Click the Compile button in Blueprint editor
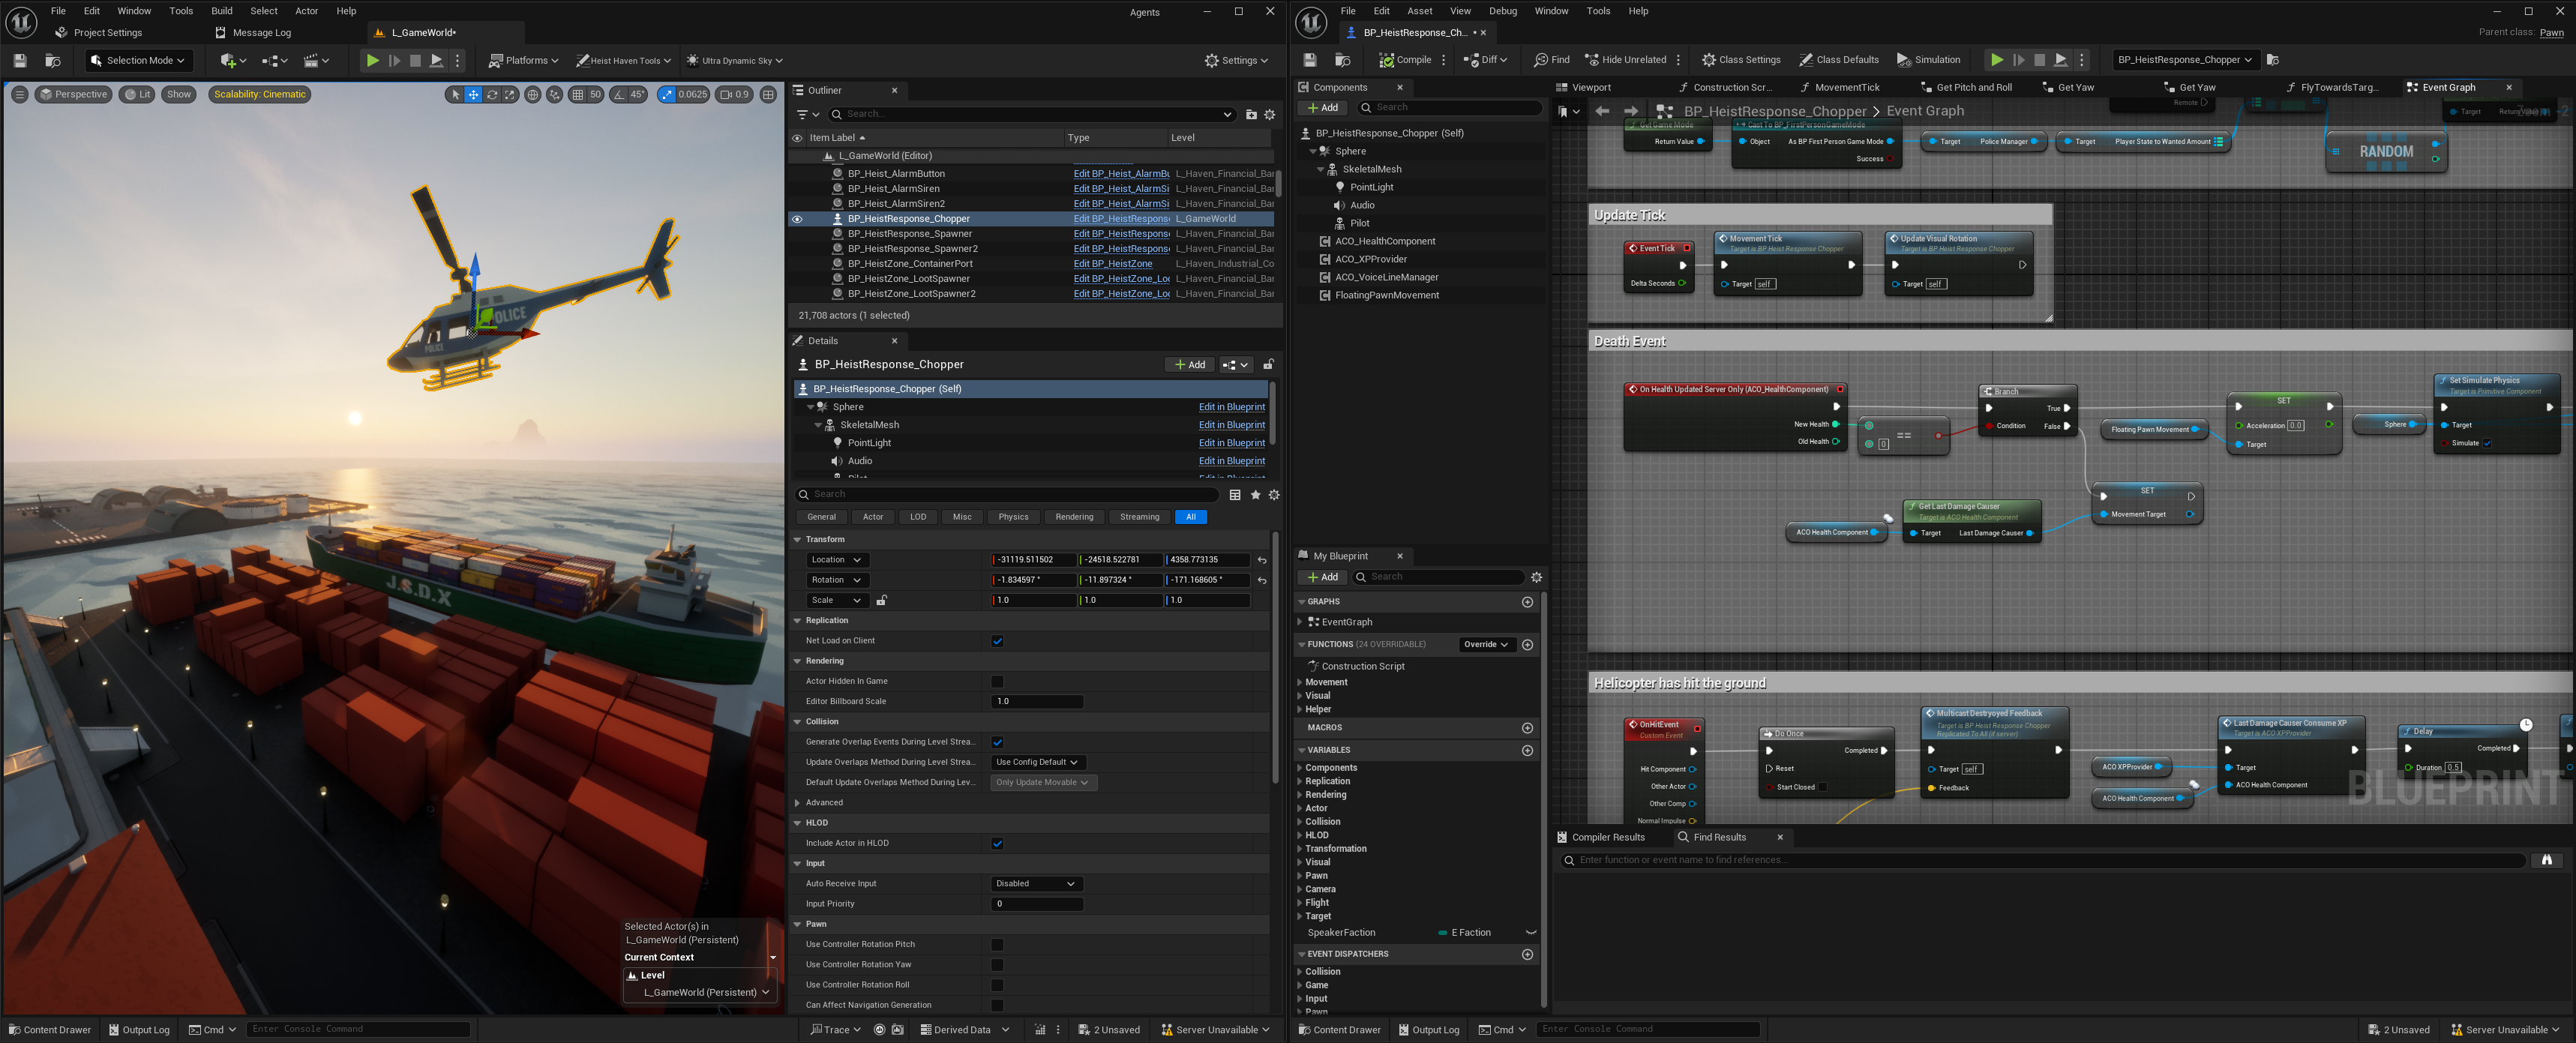The width and height of the screenshot is (2576, 1043). tap(1405, 60)
